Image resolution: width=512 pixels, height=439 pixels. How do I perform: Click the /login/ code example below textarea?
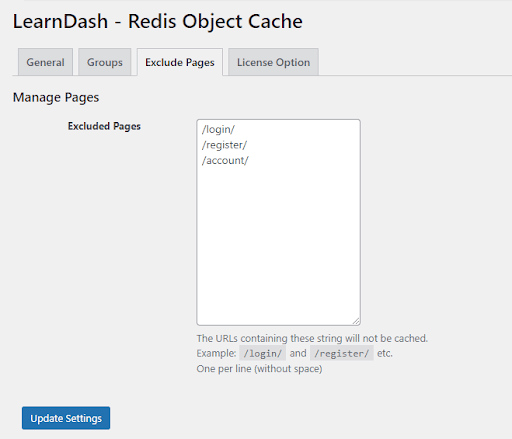[263, 353]
